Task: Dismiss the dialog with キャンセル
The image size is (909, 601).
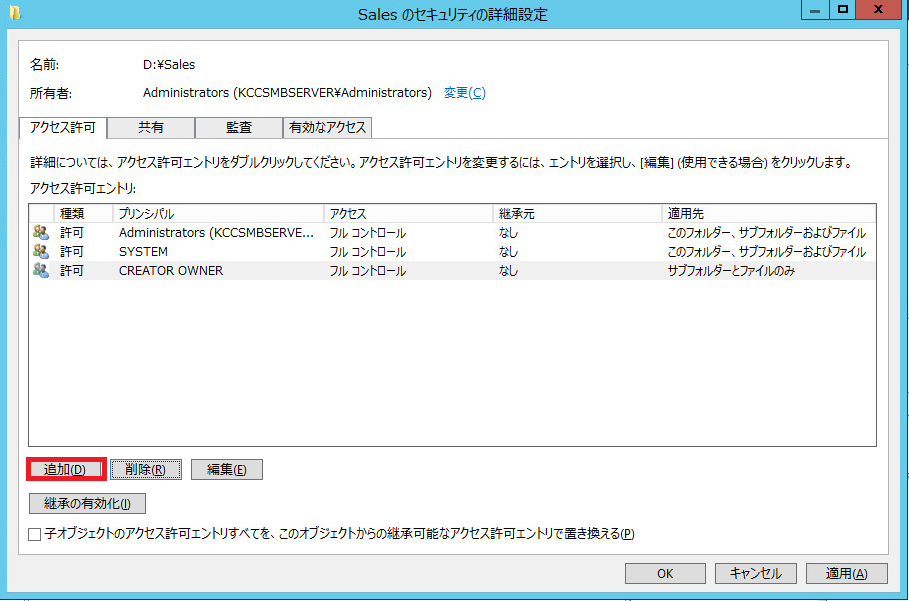Action: tap(754, 573)
